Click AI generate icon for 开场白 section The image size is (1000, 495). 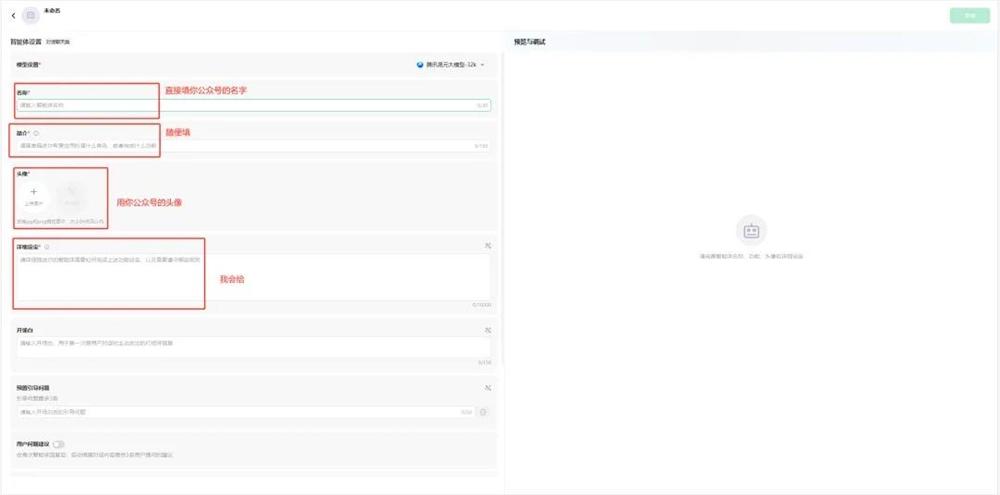coord(488,330)
